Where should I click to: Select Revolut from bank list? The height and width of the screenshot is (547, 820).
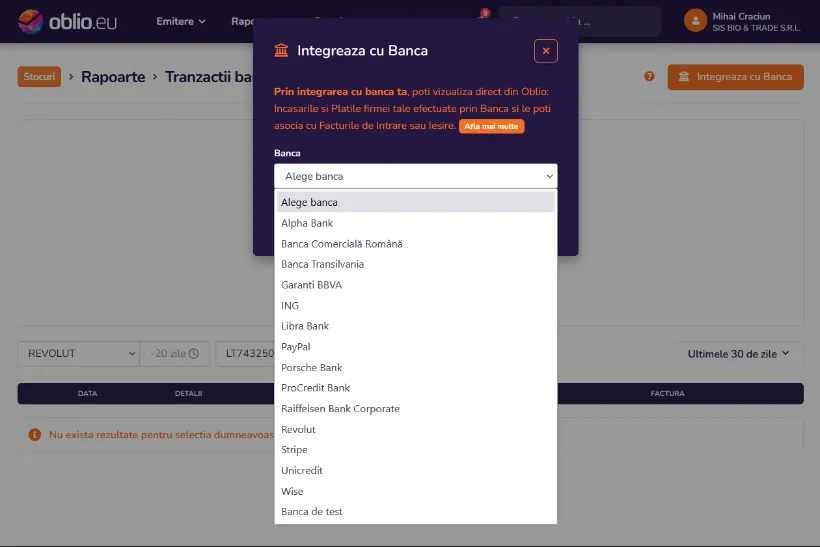click(416, 429)
